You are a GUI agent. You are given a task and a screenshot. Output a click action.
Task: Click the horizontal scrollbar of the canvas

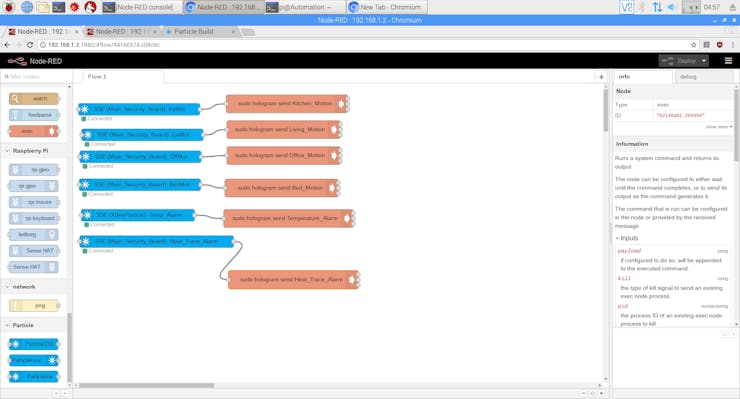click(x=146, y=385)
